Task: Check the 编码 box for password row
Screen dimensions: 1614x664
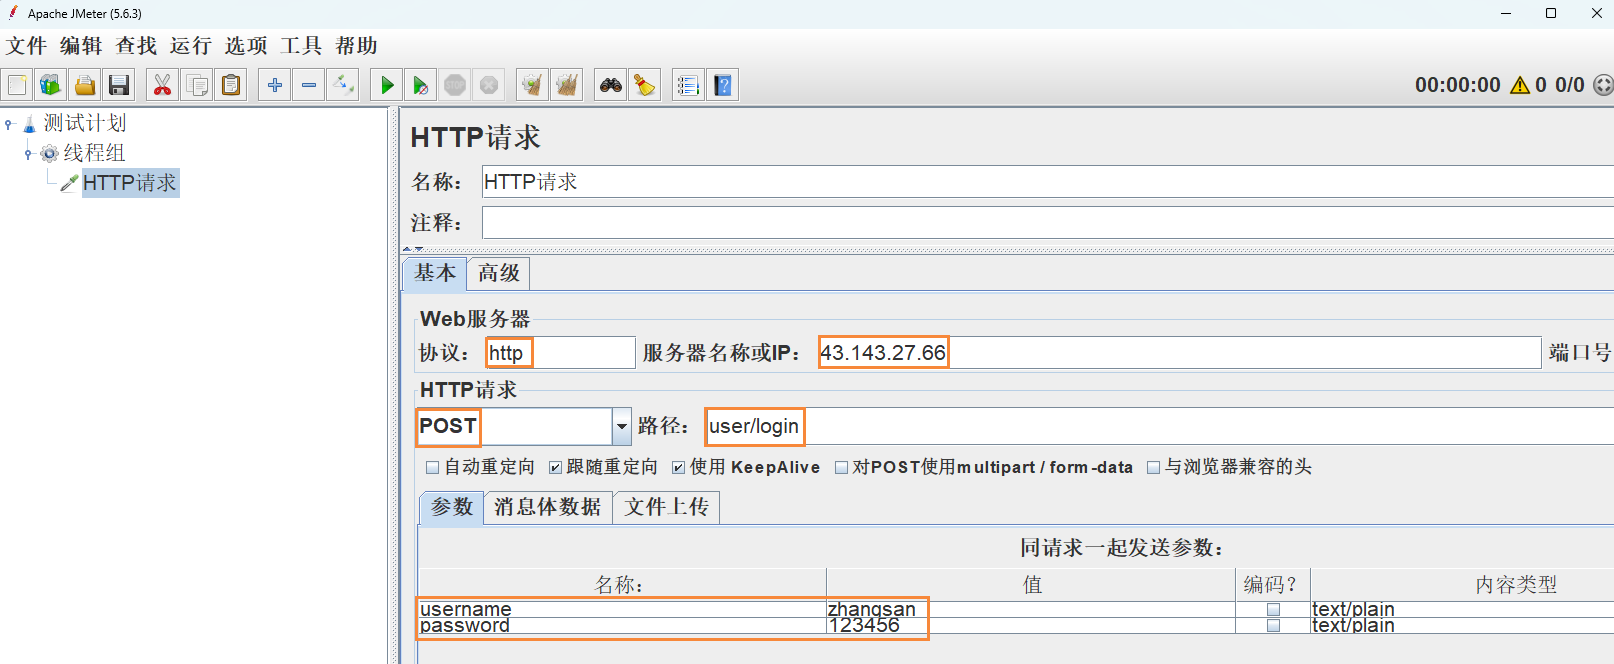Action: click(x=1273, y=626)
